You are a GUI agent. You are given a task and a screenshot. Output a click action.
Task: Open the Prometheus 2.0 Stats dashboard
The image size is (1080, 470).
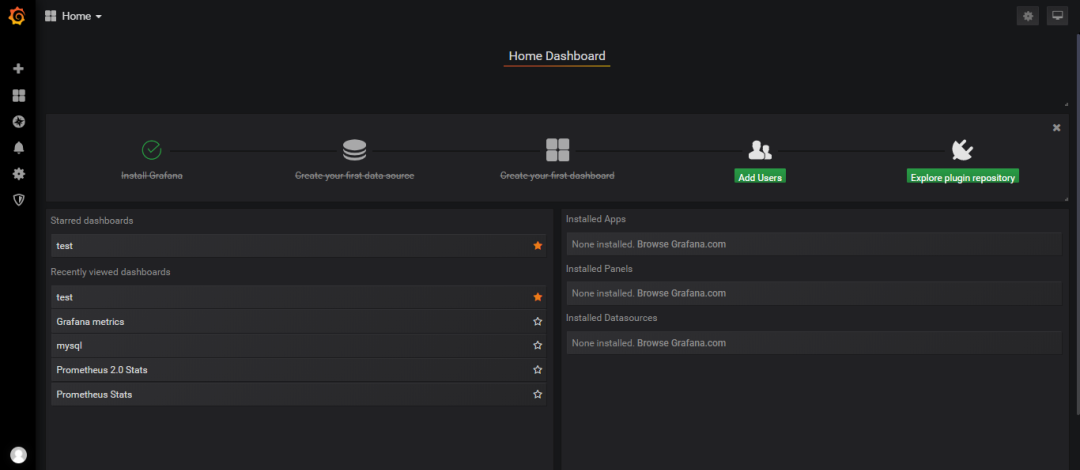[x=298, y=369]
